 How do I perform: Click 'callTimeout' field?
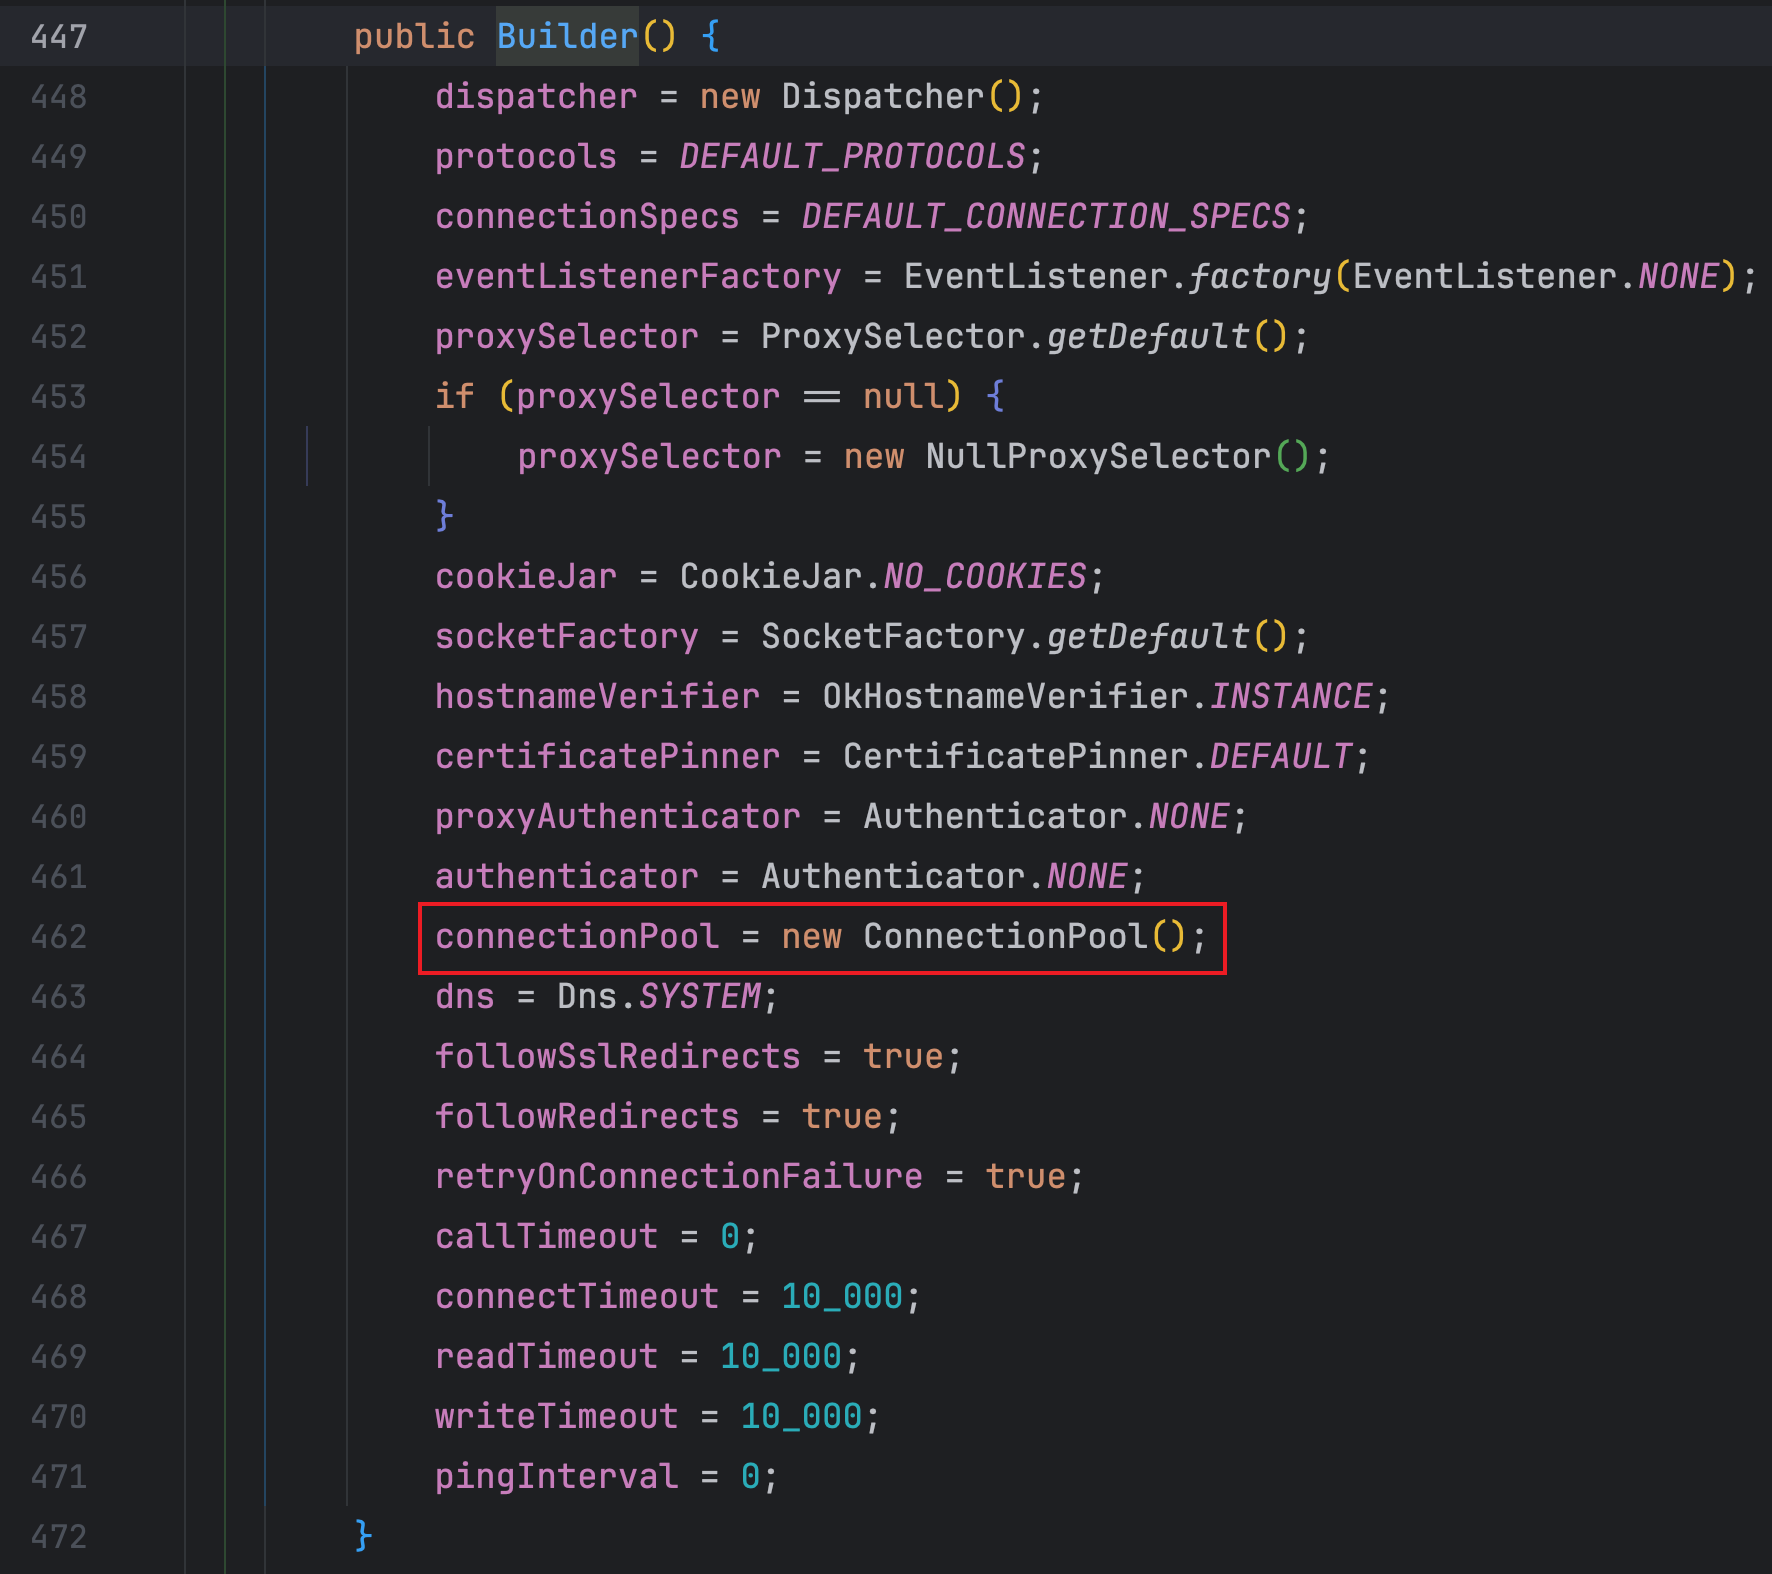[x=547, y=1237]
